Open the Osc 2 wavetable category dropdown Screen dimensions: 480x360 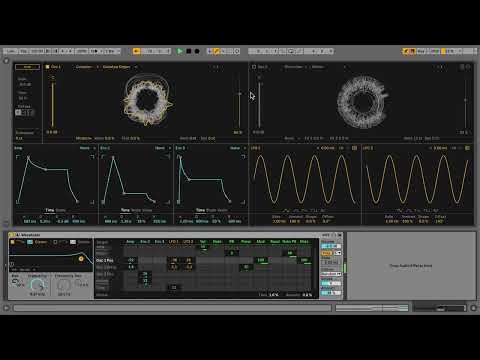(x=293, y=67)
